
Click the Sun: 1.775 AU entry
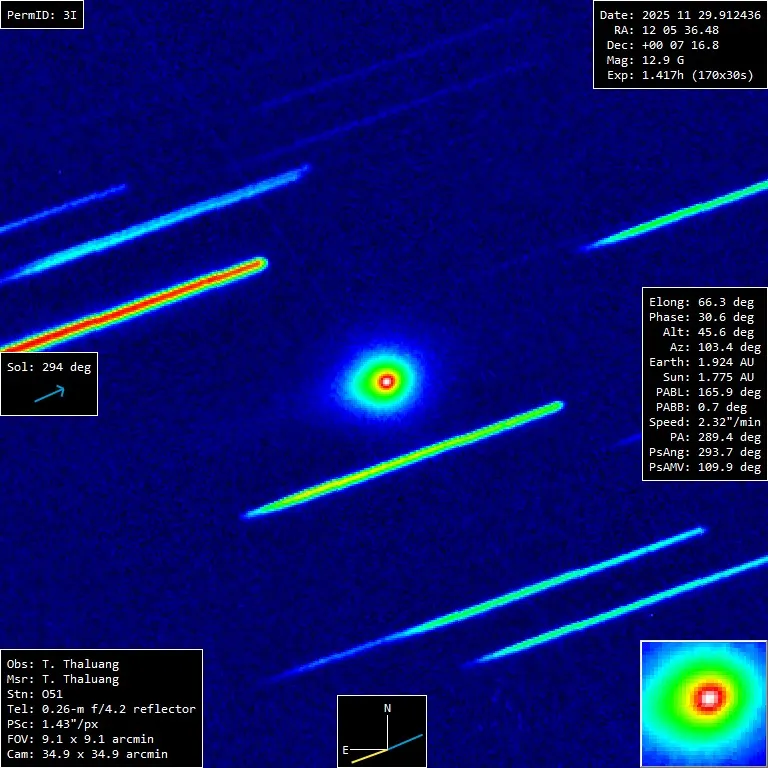point(708,377)
